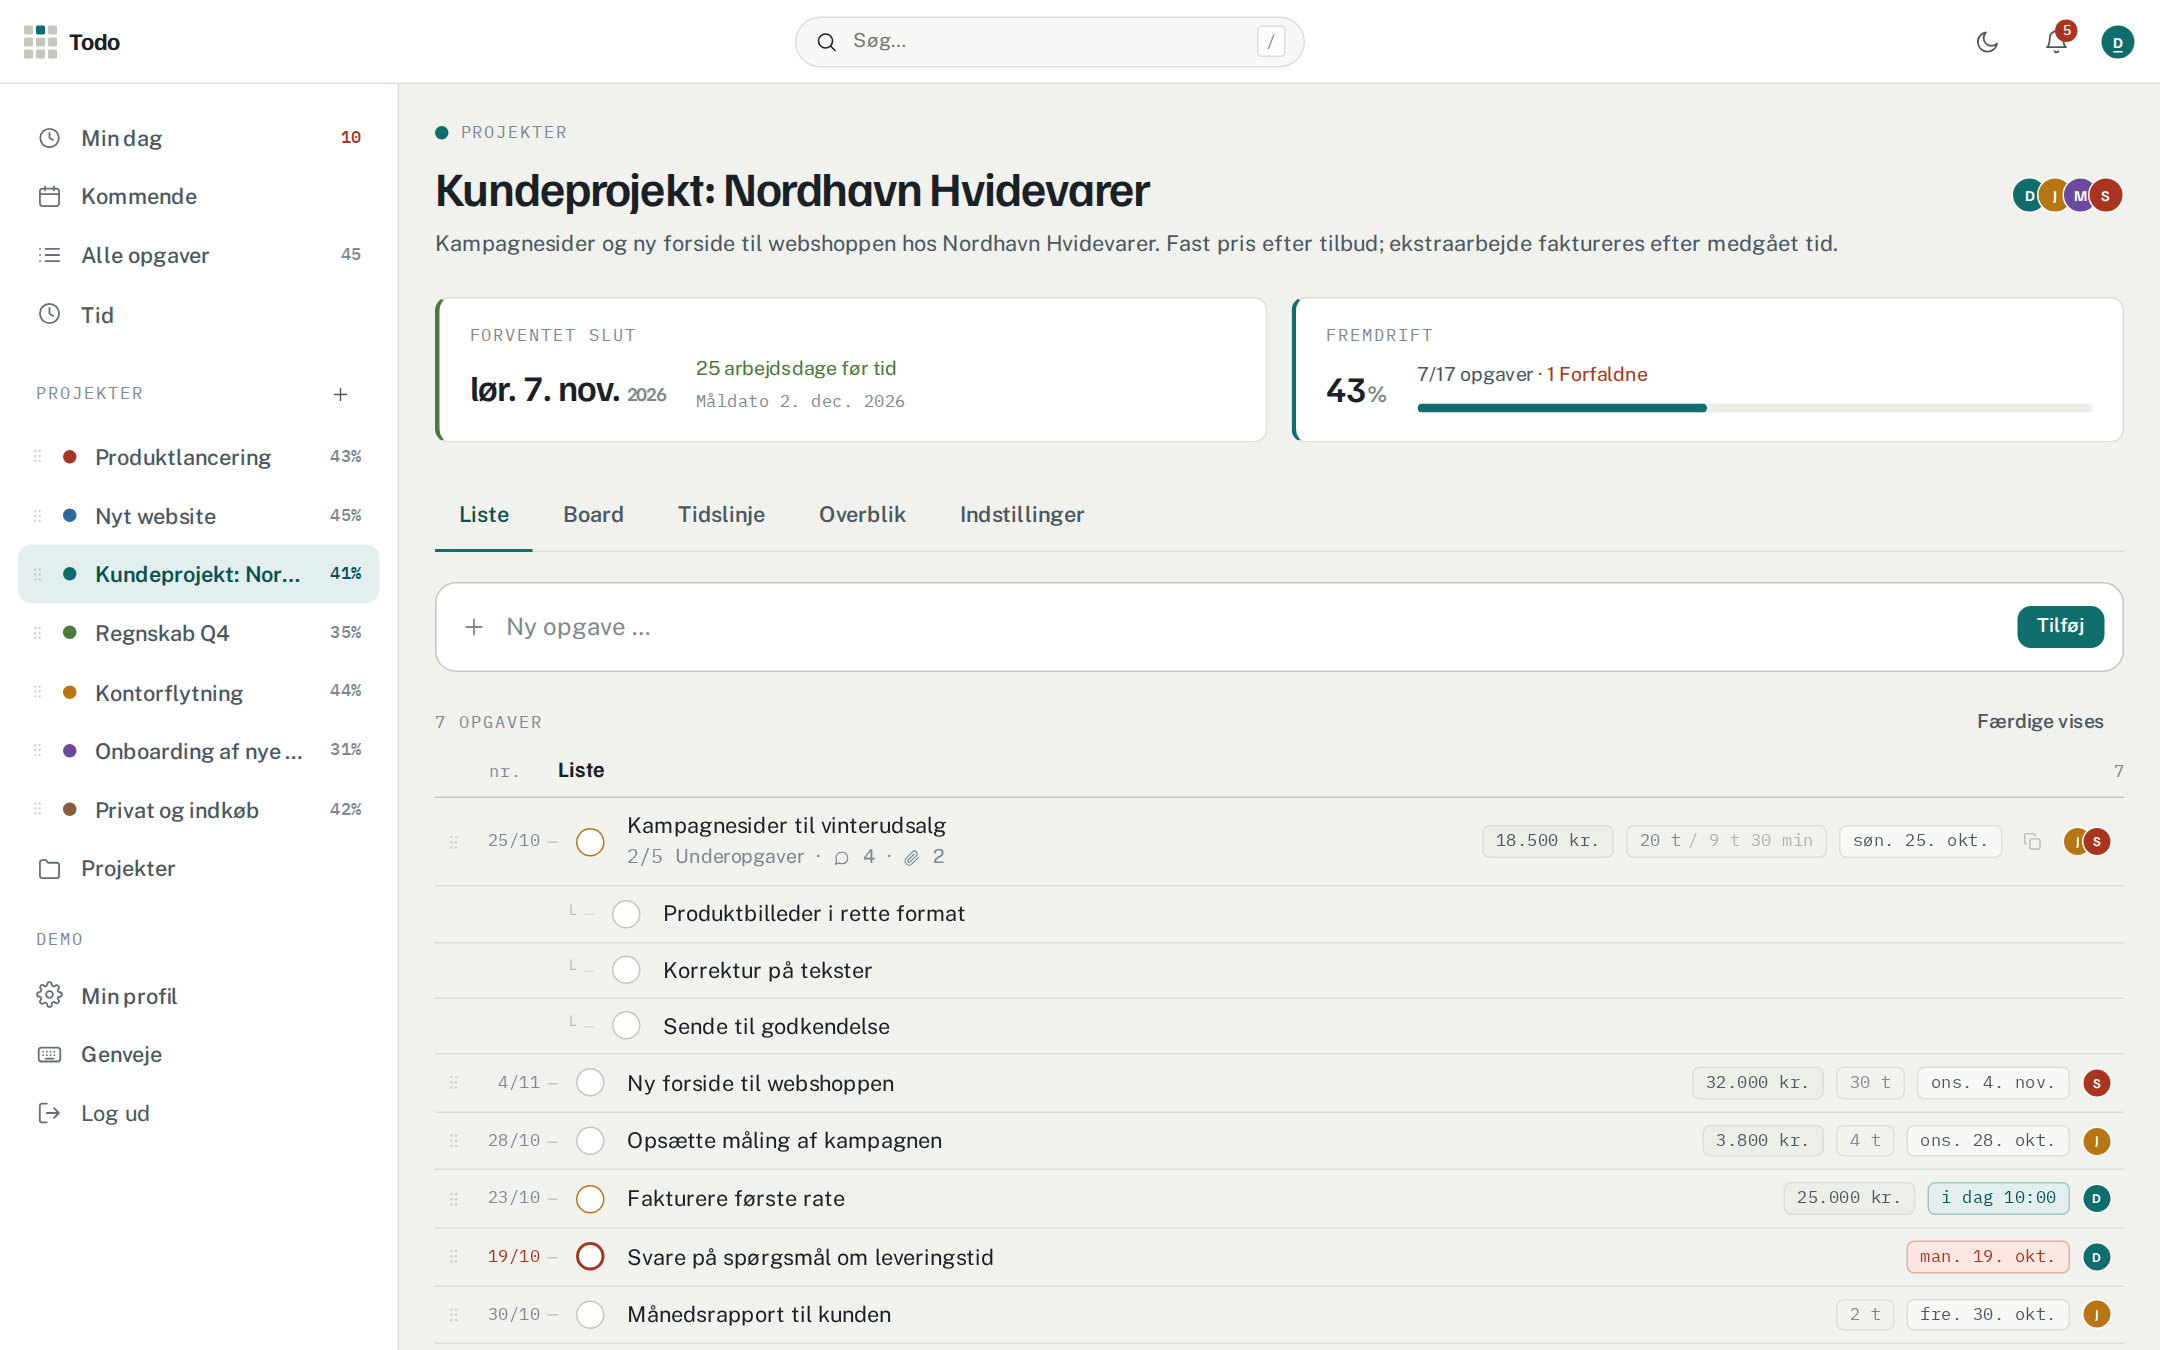Click the 43% progress bar

click(1755, 408)
